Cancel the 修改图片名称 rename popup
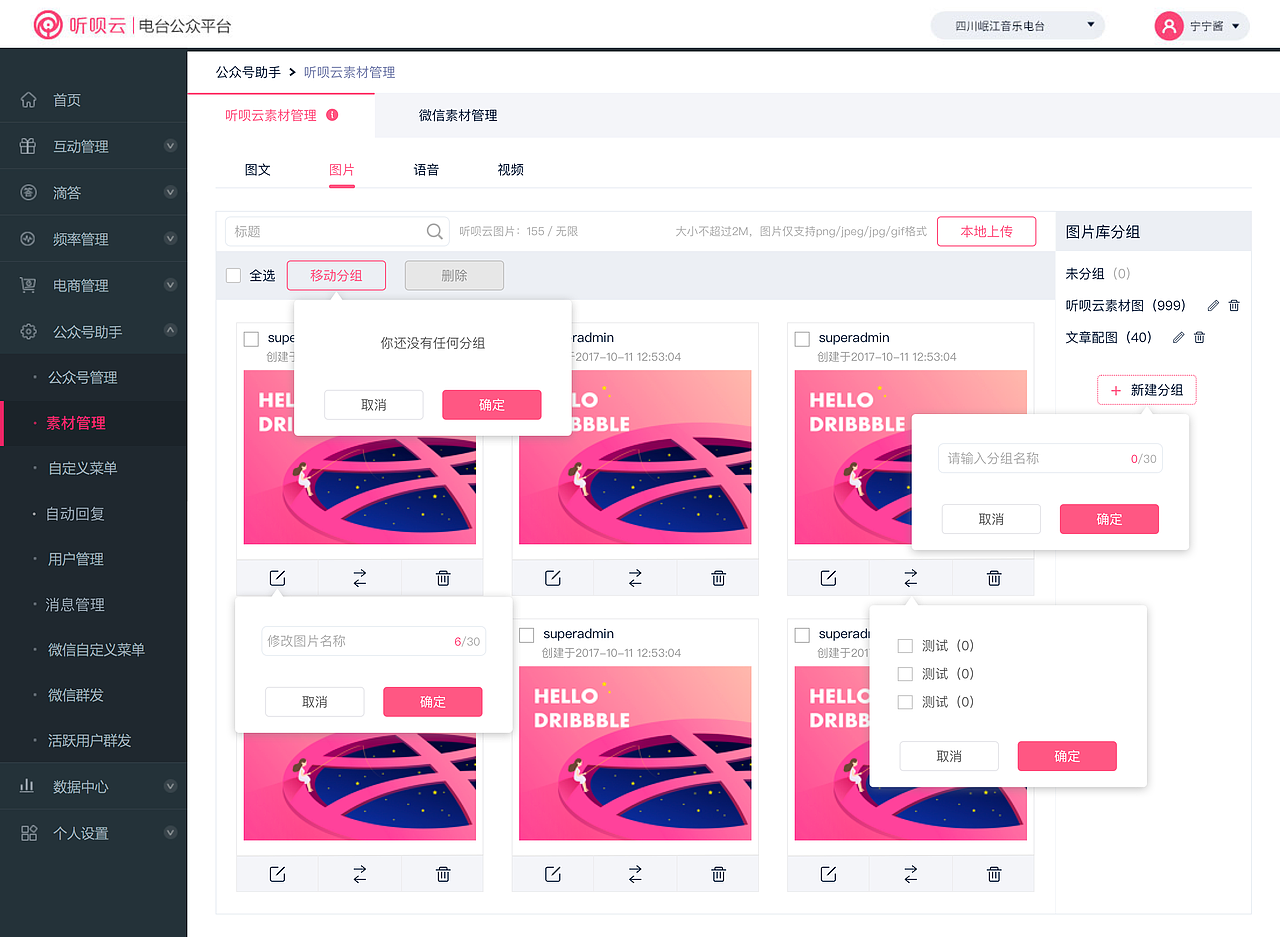 click(314, 702)
